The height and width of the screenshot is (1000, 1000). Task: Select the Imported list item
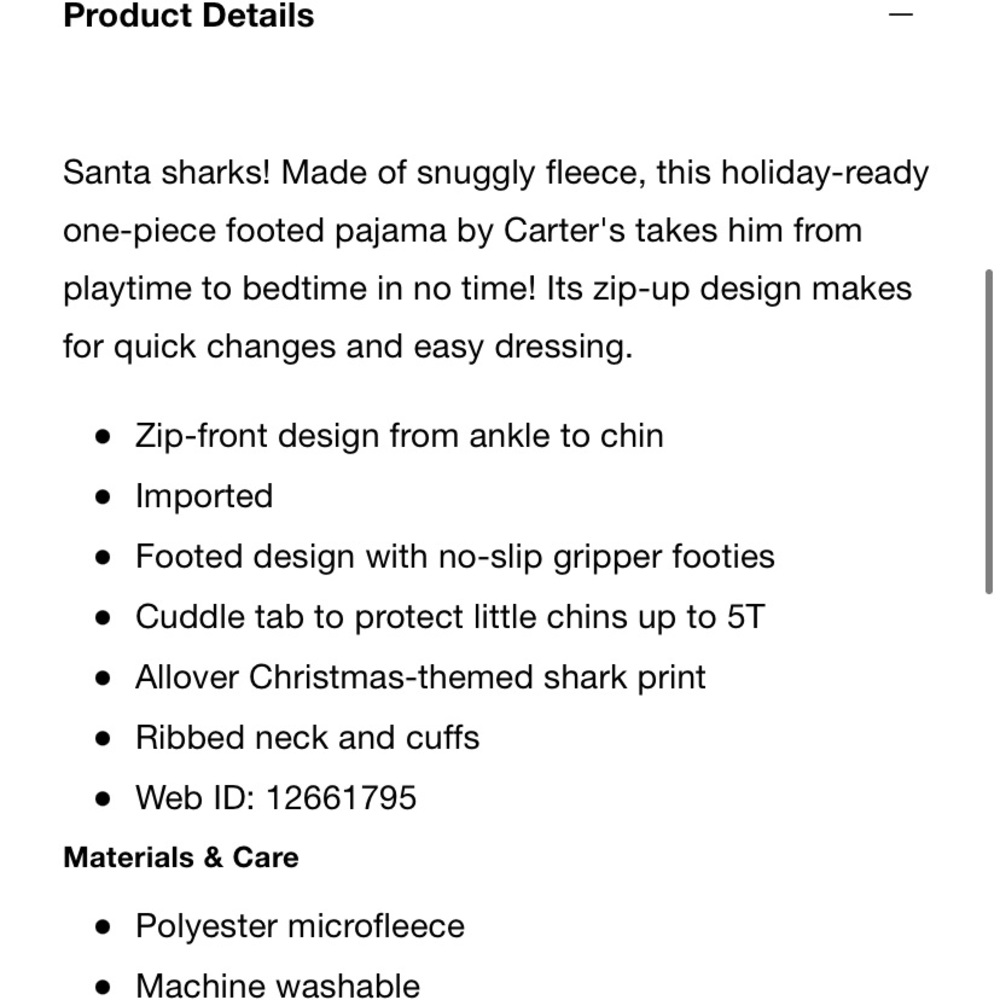204,496
